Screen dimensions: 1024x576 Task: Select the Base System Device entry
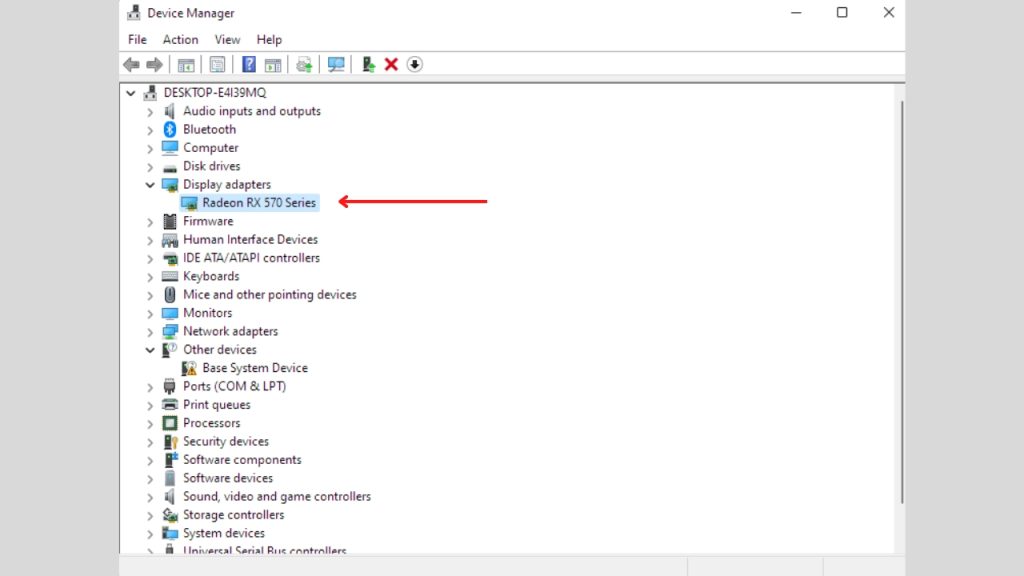255,368
